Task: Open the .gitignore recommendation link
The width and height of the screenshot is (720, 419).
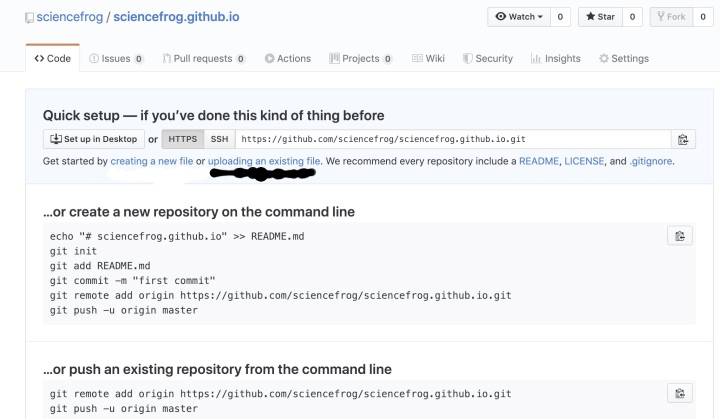Action: (651, 161)
